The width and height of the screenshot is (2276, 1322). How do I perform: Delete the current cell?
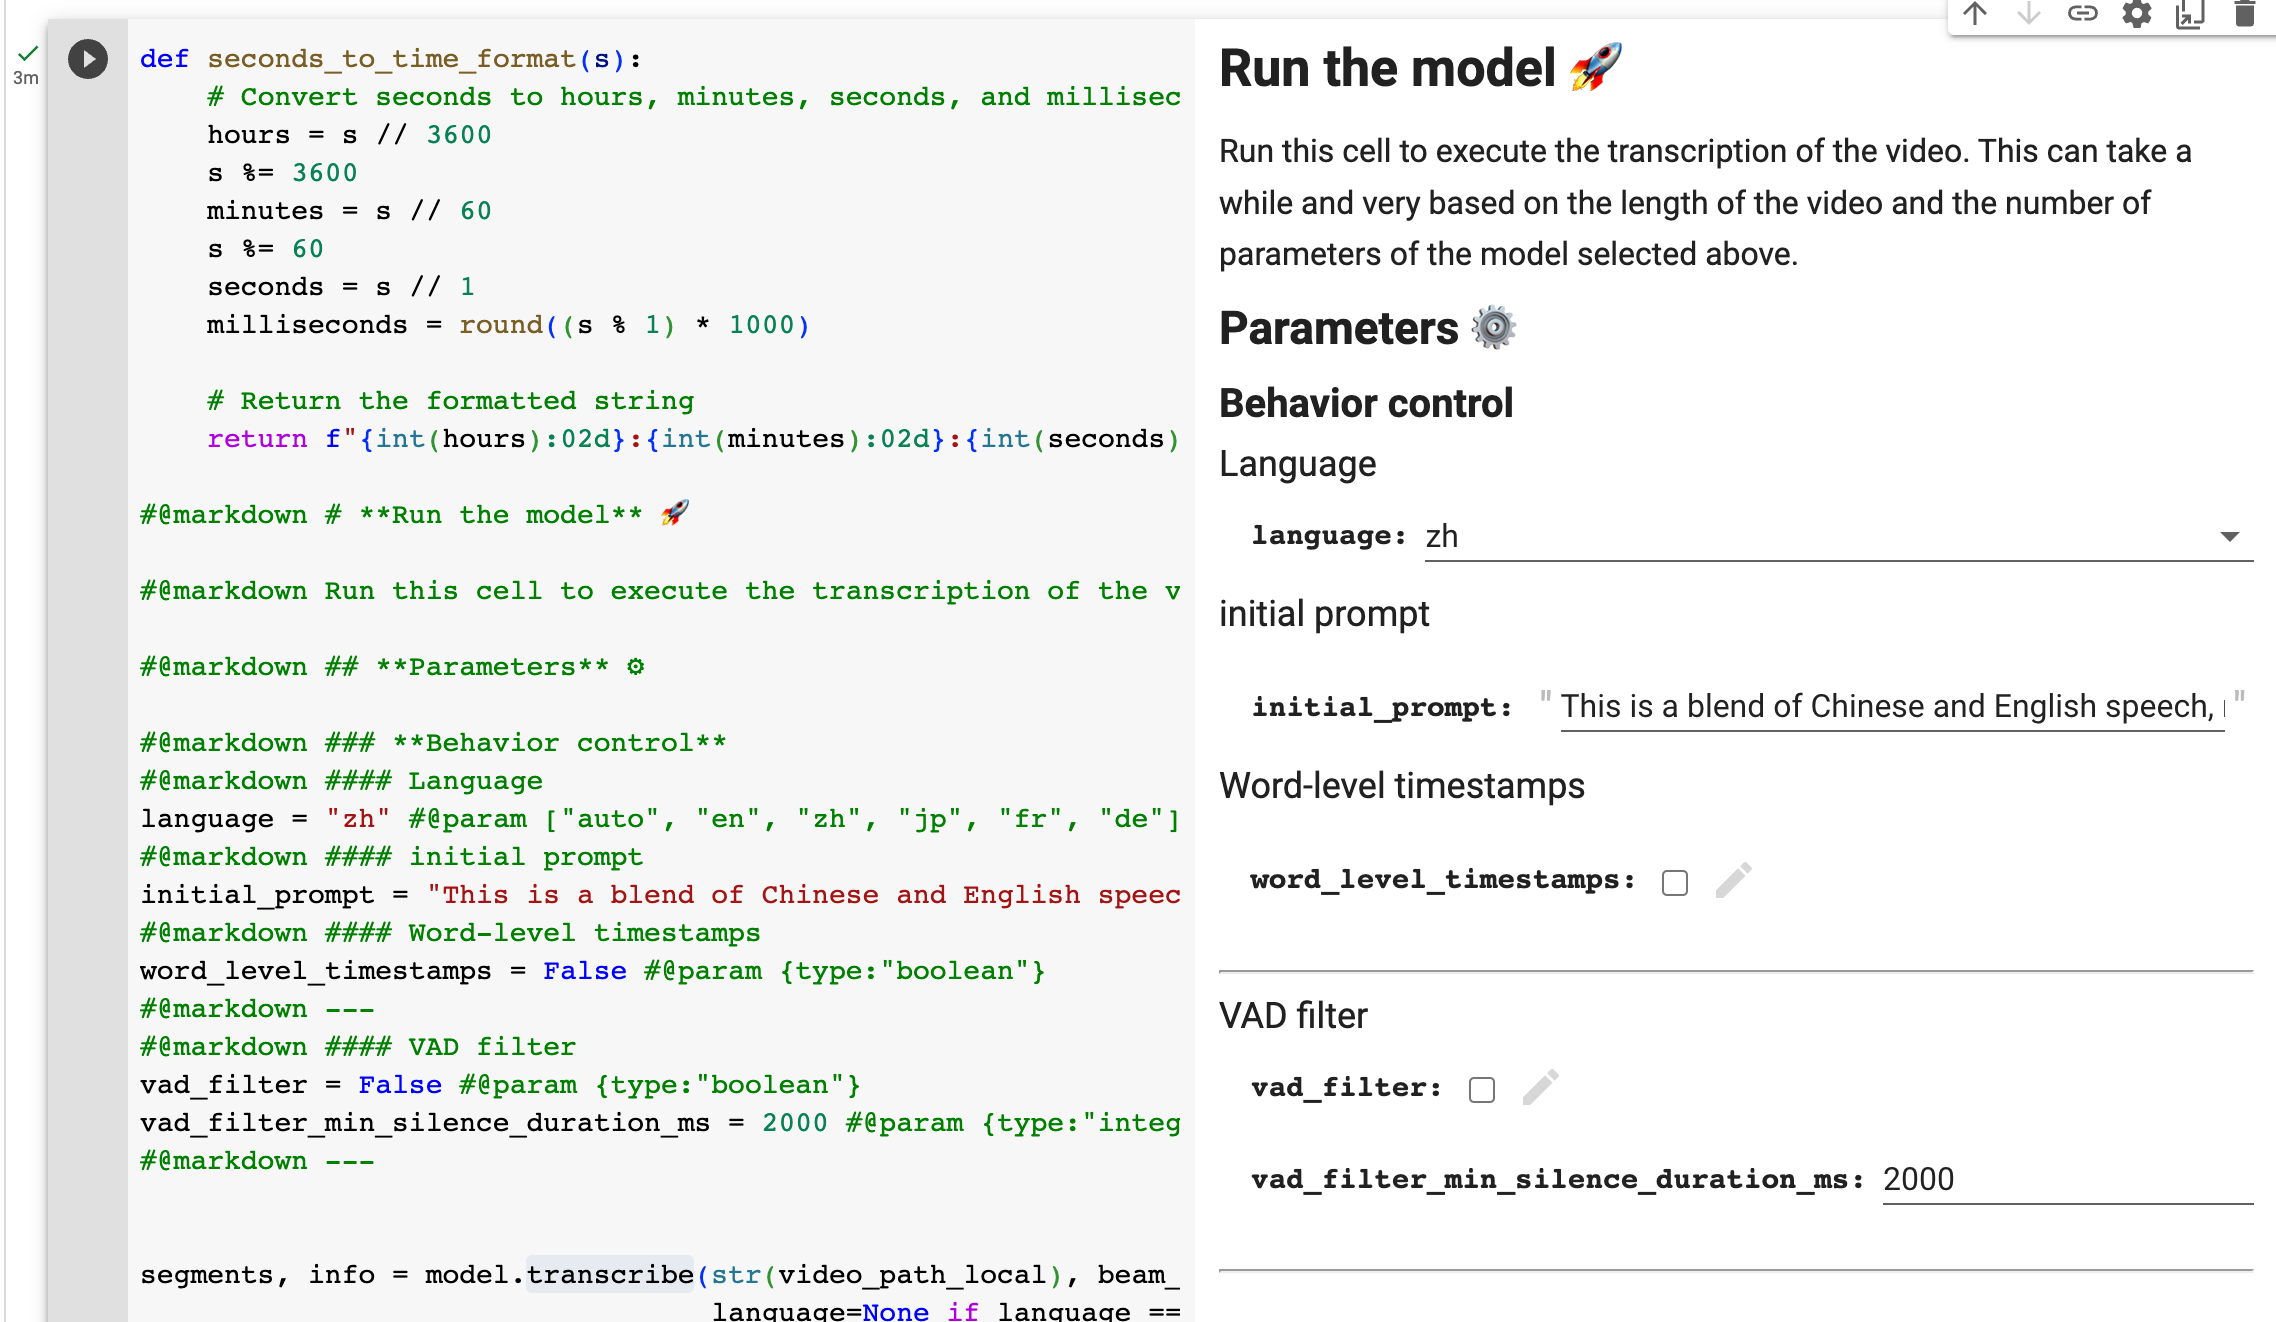click(2243, 15)
